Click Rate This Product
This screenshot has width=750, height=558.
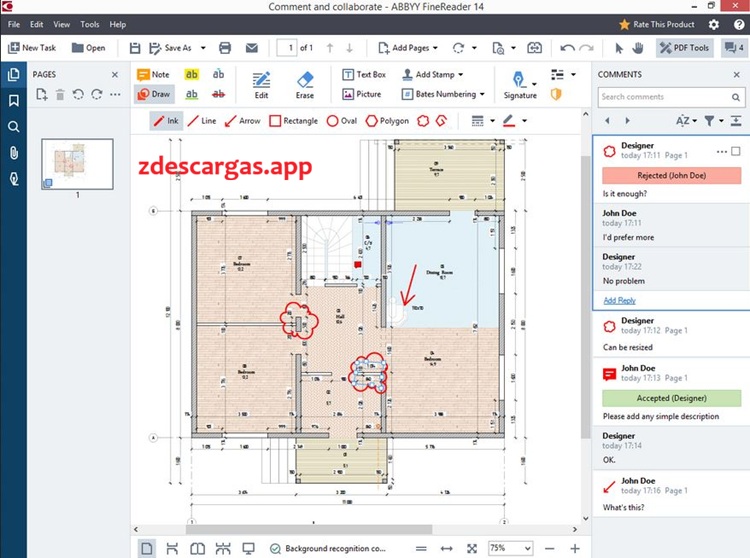pyautogui.click(x=657, y=24)
